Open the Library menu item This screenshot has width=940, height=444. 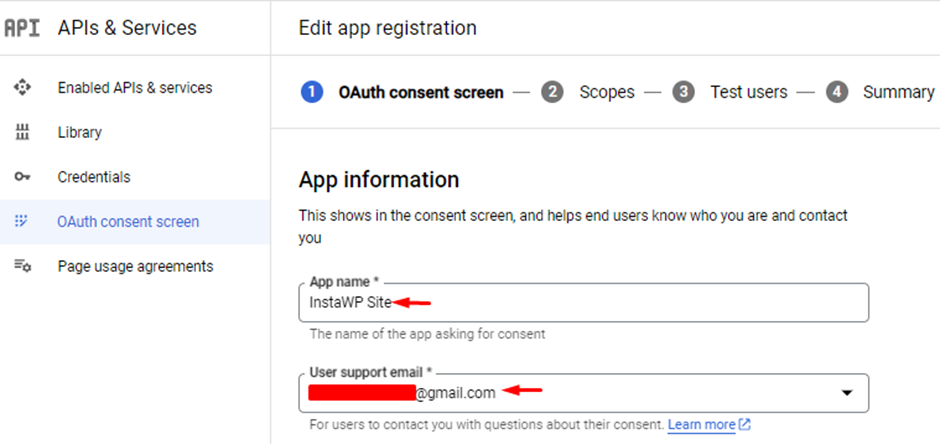(135, 132)
